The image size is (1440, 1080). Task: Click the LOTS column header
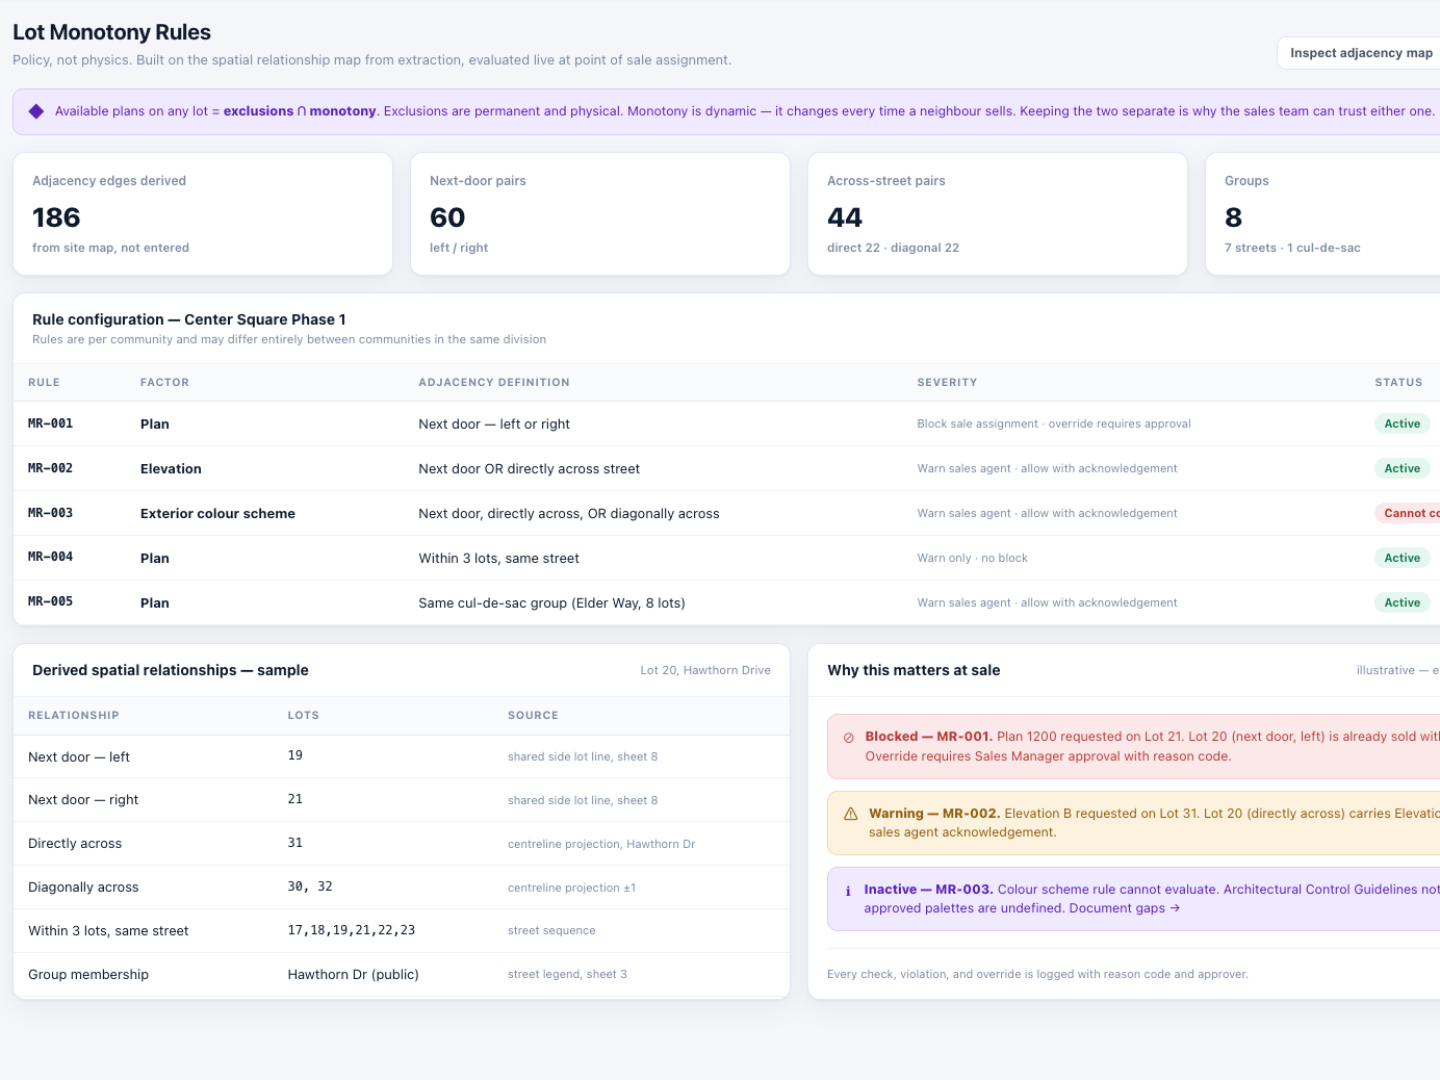pos(303,715)
